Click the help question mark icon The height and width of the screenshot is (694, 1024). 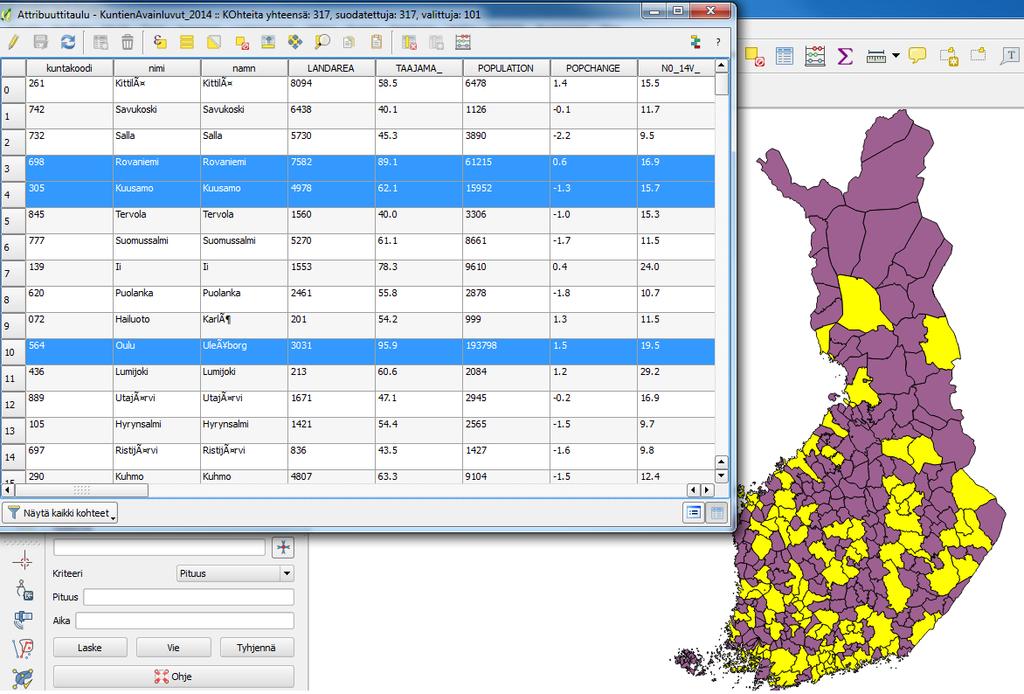(718, 42)
